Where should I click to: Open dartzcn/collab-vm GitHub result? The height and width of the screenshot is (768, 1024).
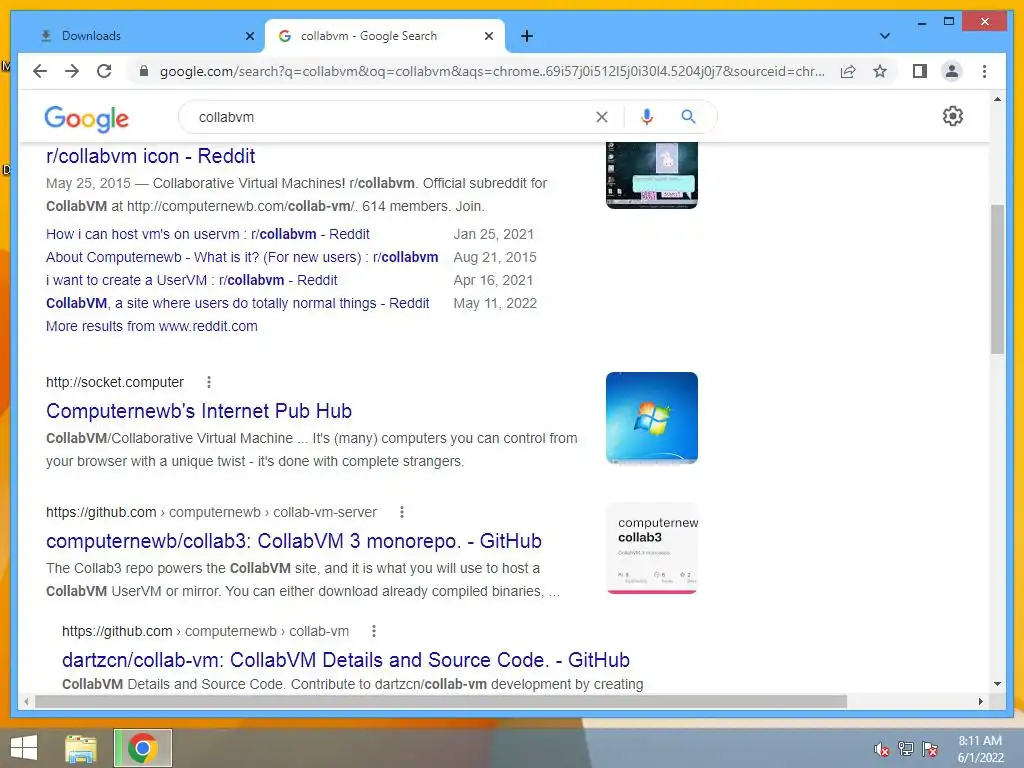click(x=345, y=660)
